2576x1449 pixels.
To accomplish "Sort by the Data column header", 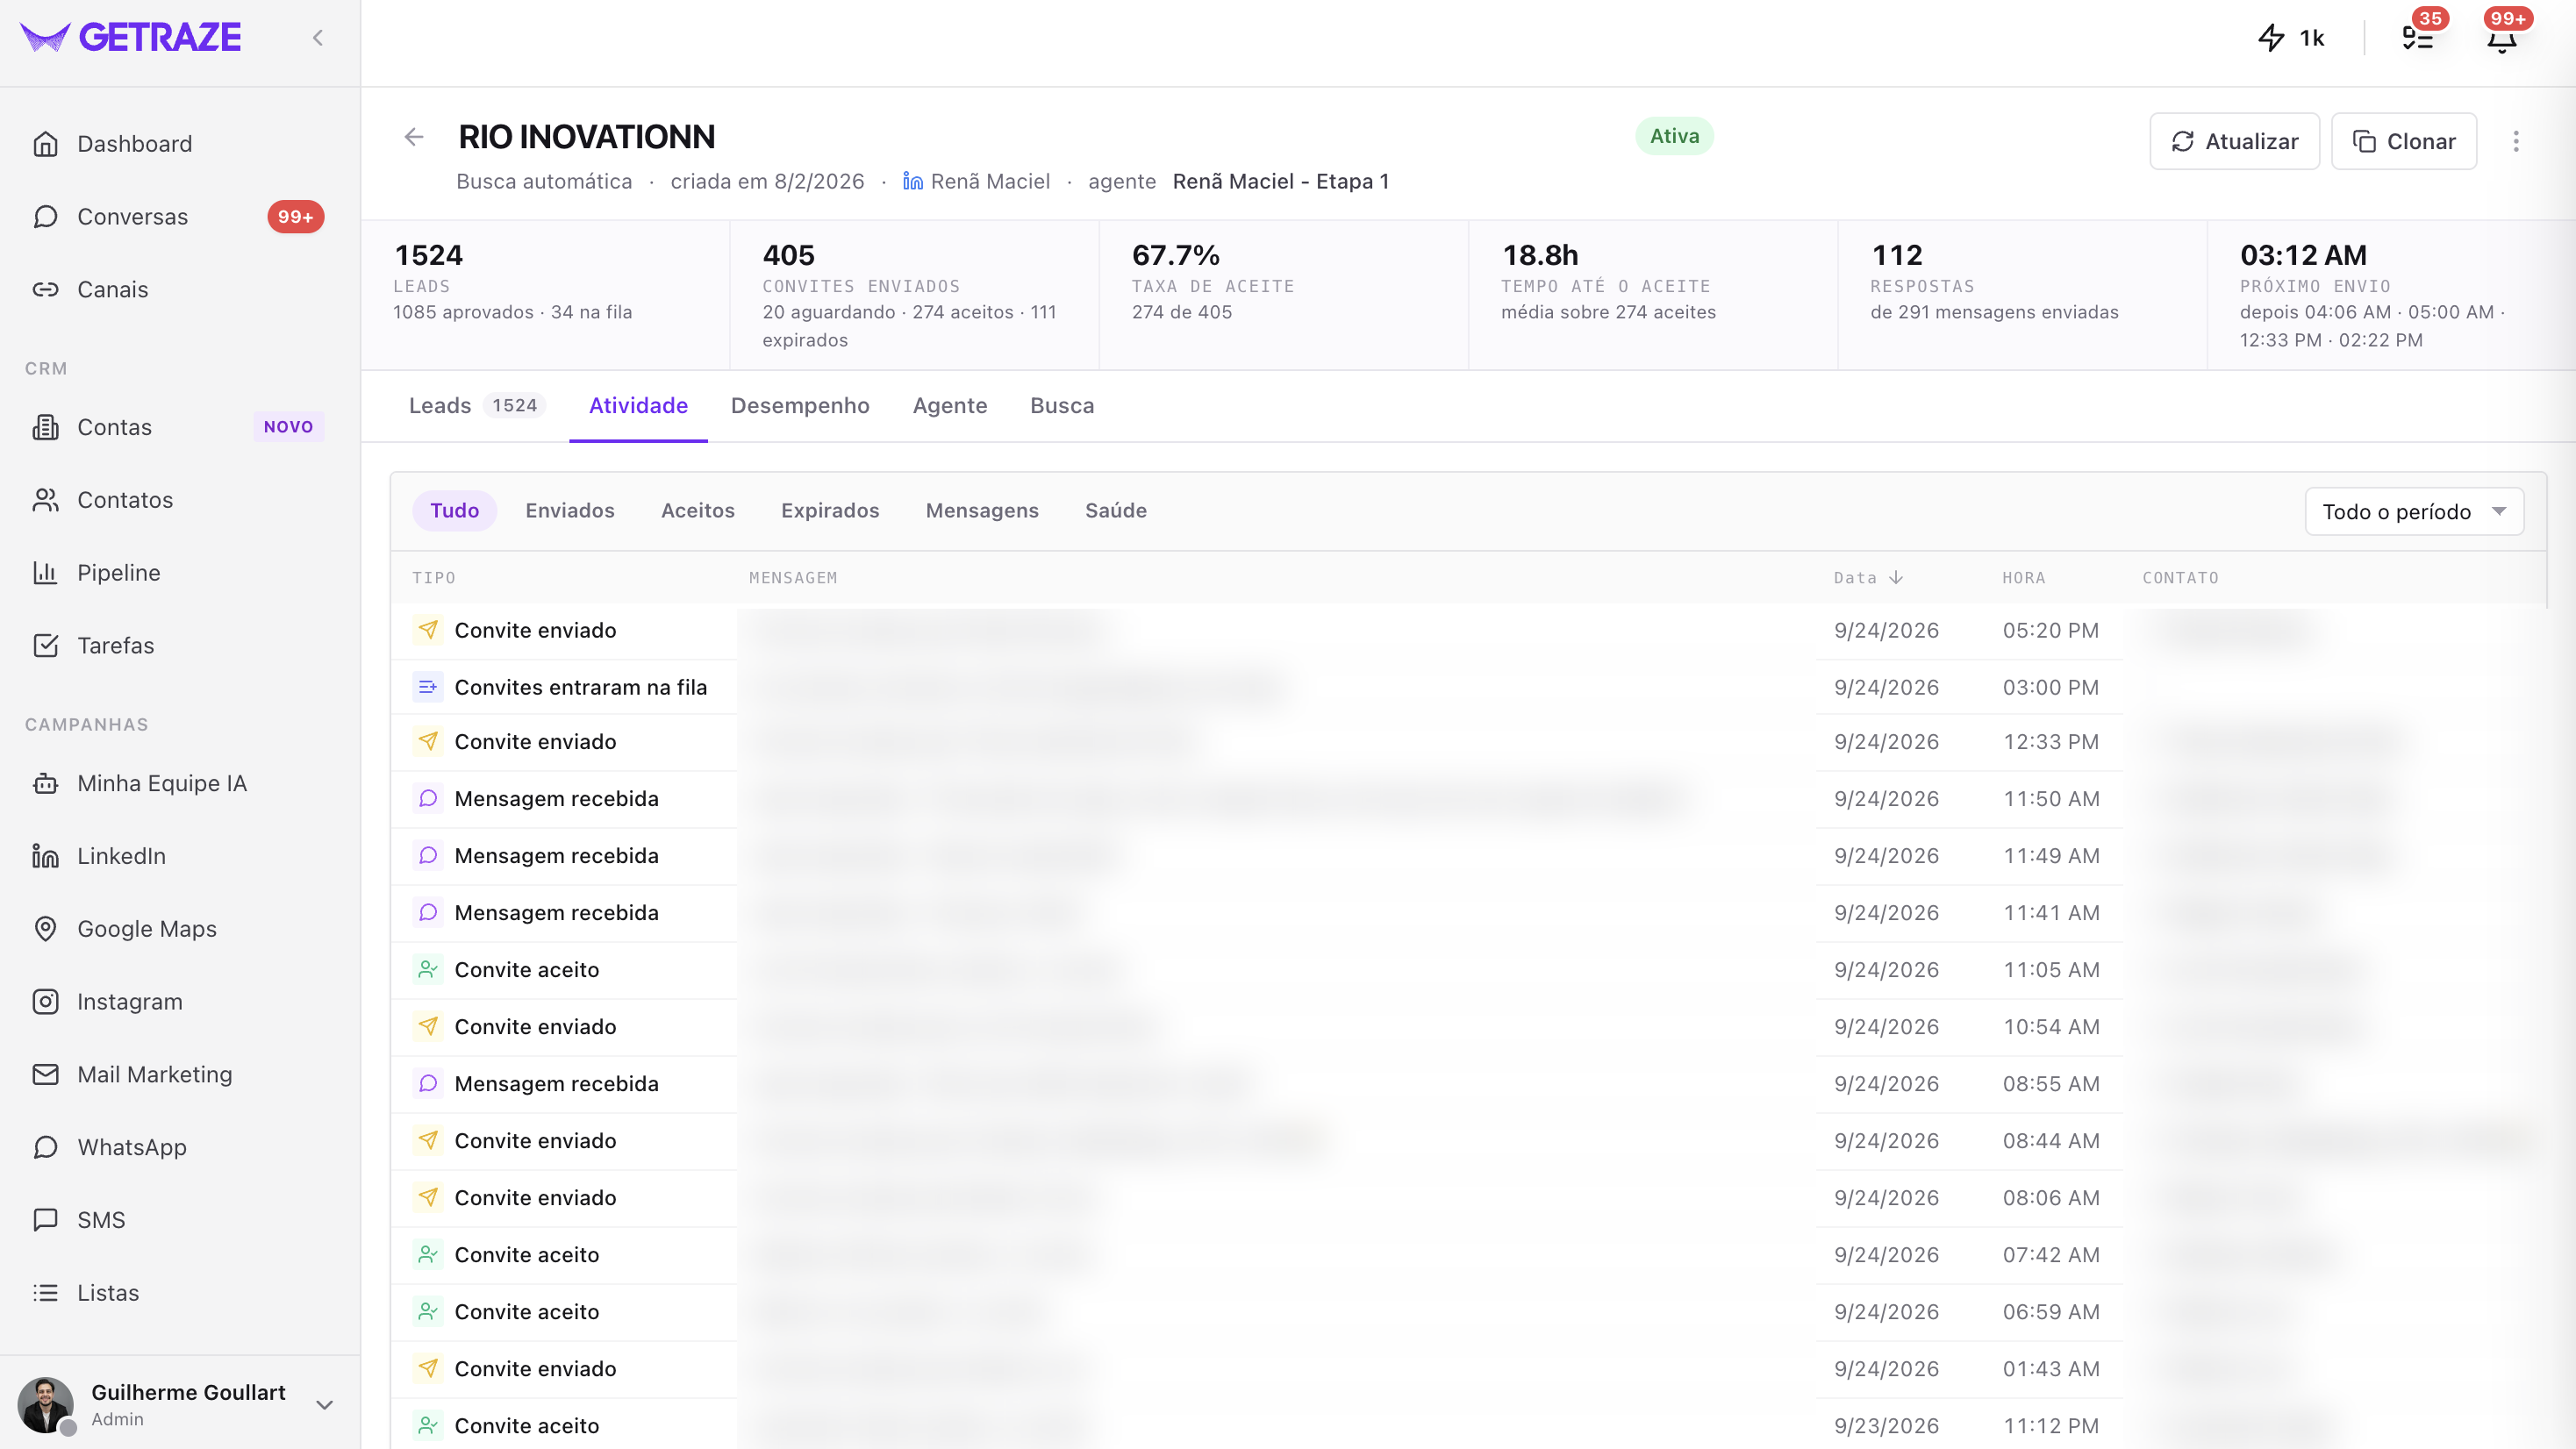I will [x=1868, y=578].
